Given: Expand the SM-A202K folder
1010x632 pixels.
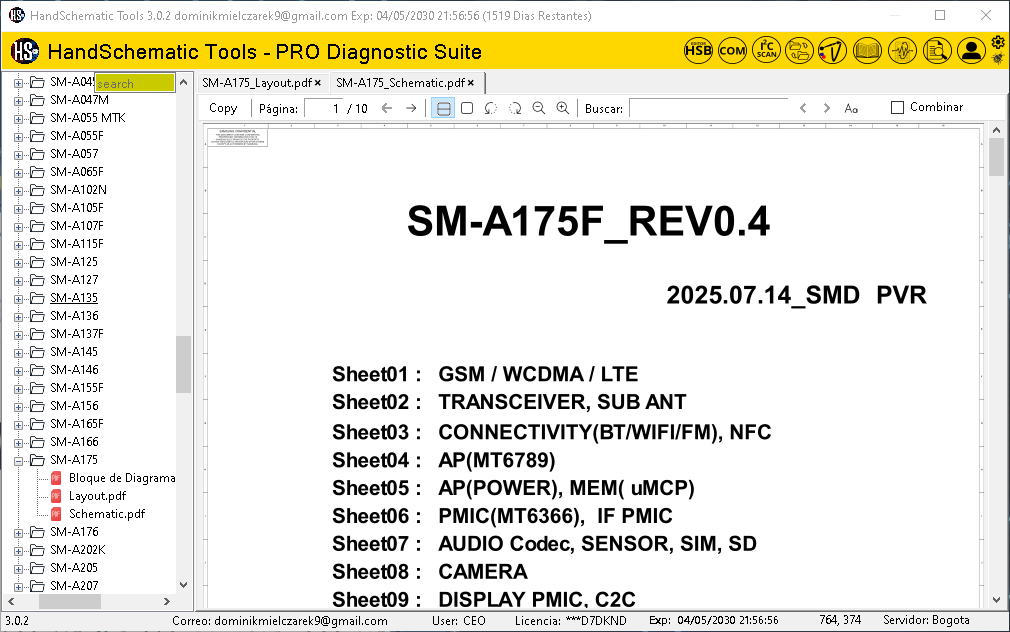Looking at the screenshot, I should [x=19, y=550].
